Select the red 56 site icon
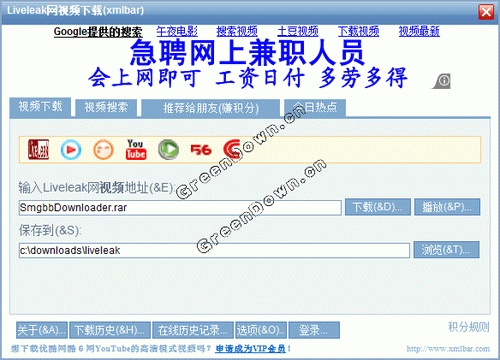 201,150
